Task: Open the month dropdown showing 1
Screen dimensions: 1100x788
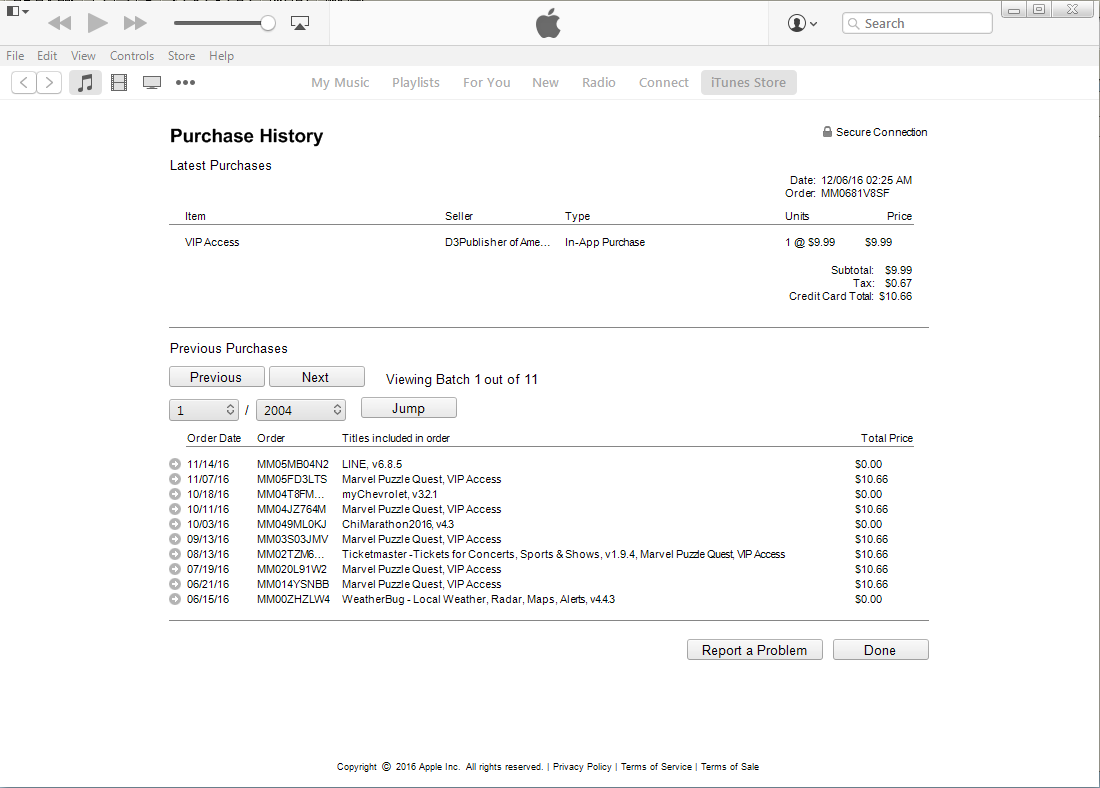Action: click(x=204, y=410)
